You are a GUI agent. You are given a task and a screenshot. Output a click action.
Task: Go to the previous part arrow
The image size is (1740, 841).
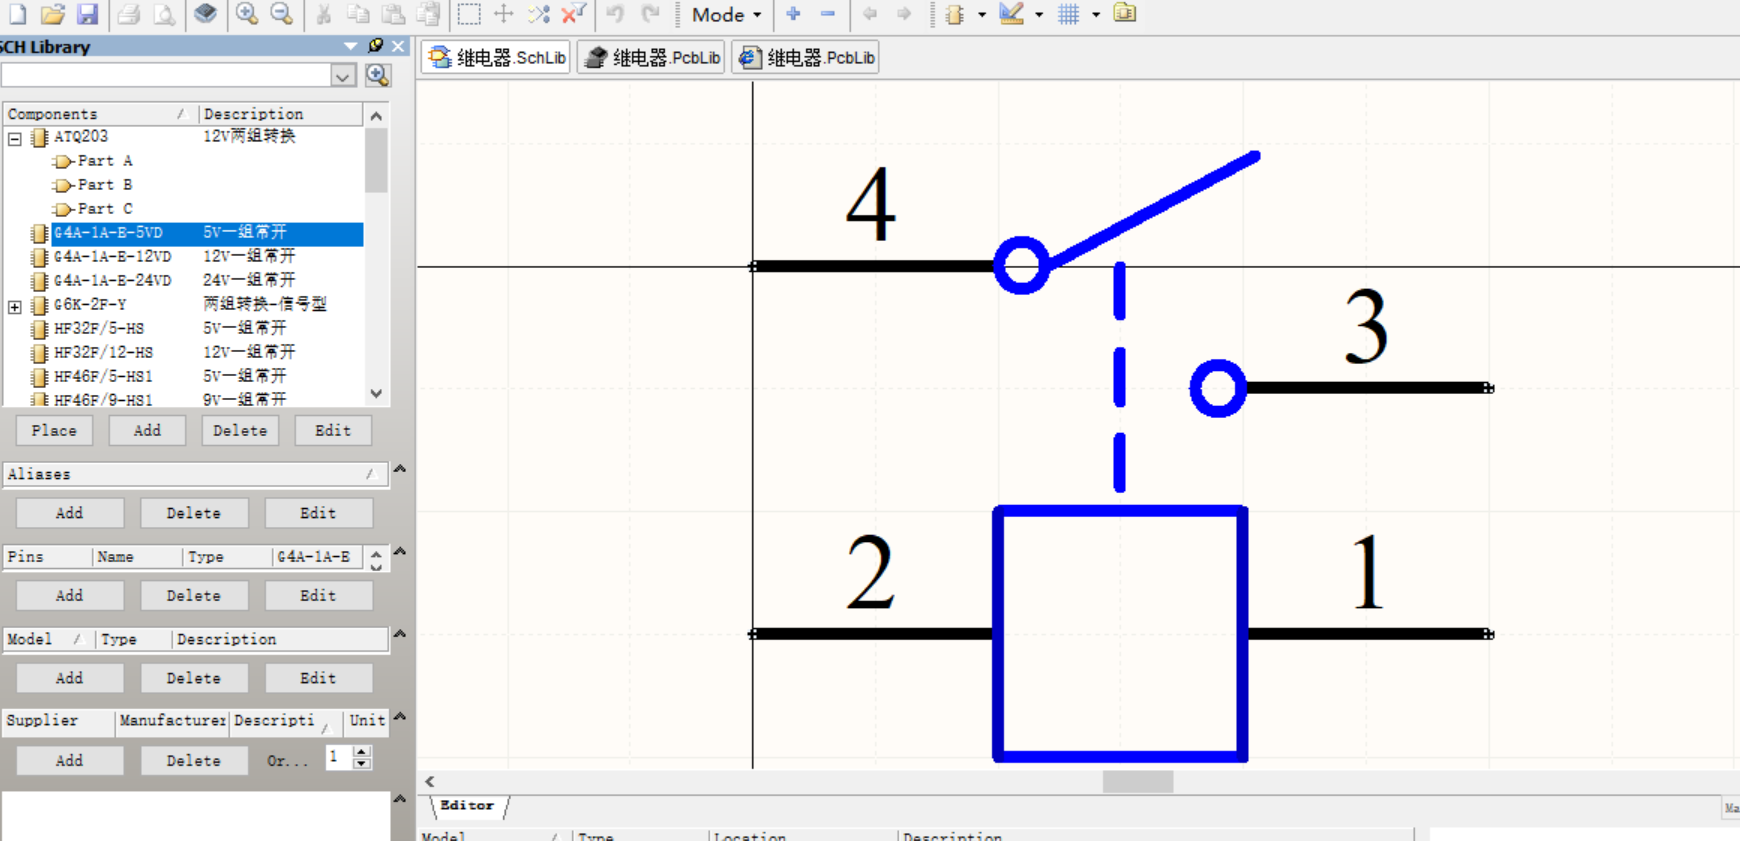(869, 14)
